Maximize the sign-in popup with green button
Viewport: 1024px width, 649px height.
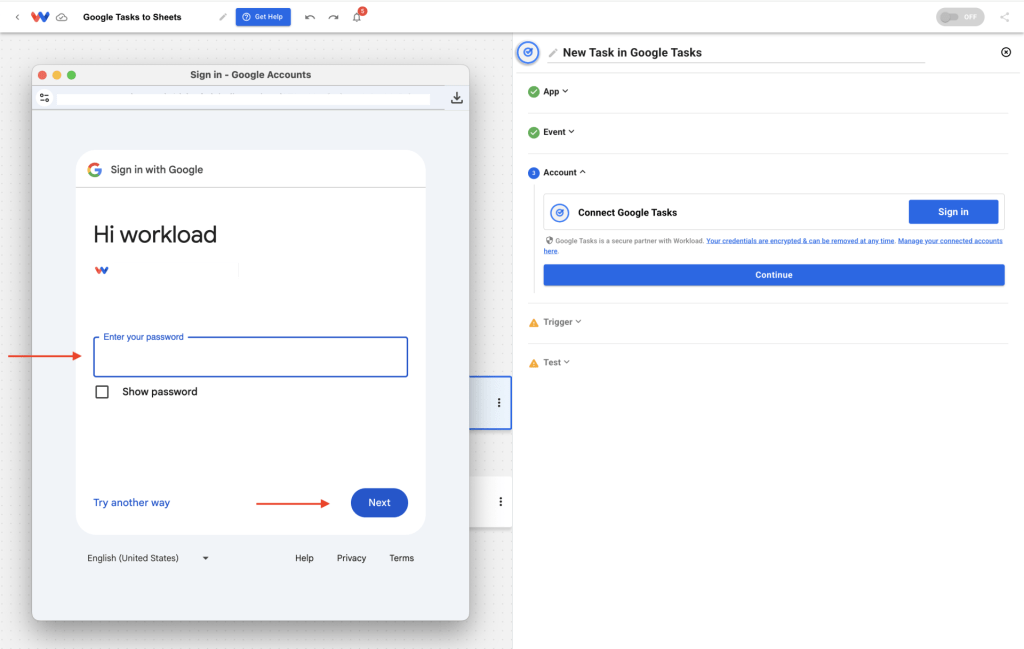tap(72, 75)
